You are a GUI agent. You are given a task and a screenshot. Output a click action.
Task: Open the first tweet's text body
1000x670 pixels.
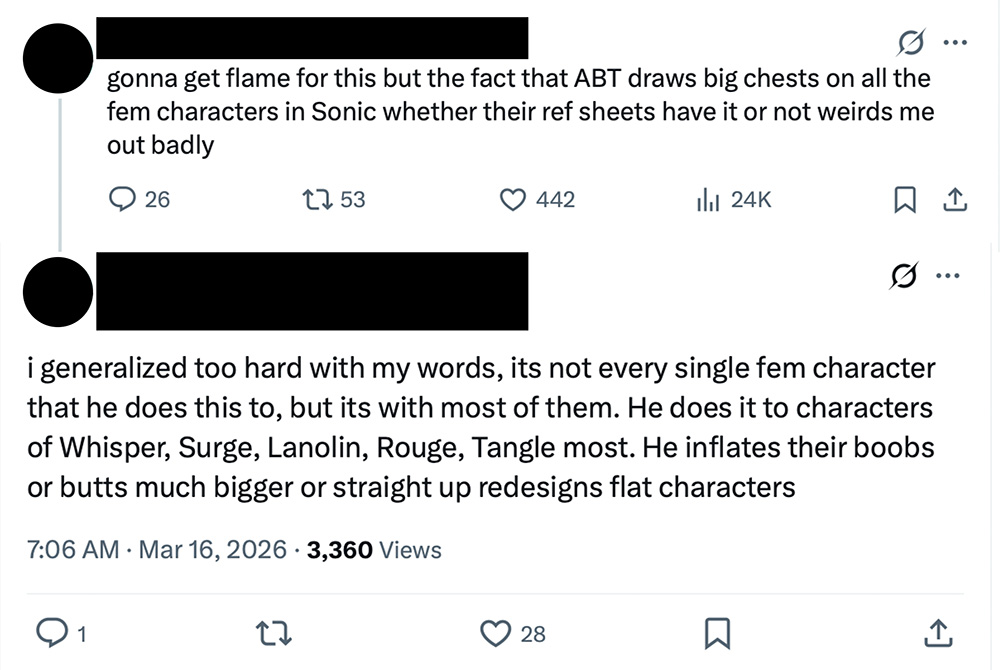coord(520,112)
